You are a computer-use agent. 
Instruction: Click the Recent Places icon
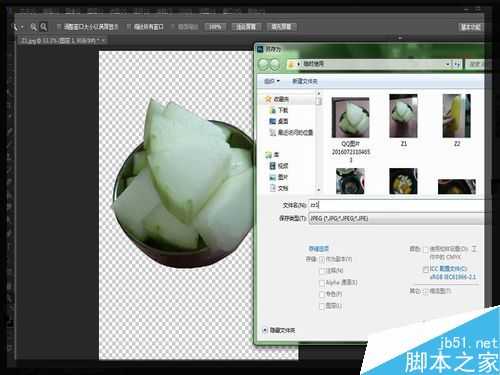coord(273,133)
